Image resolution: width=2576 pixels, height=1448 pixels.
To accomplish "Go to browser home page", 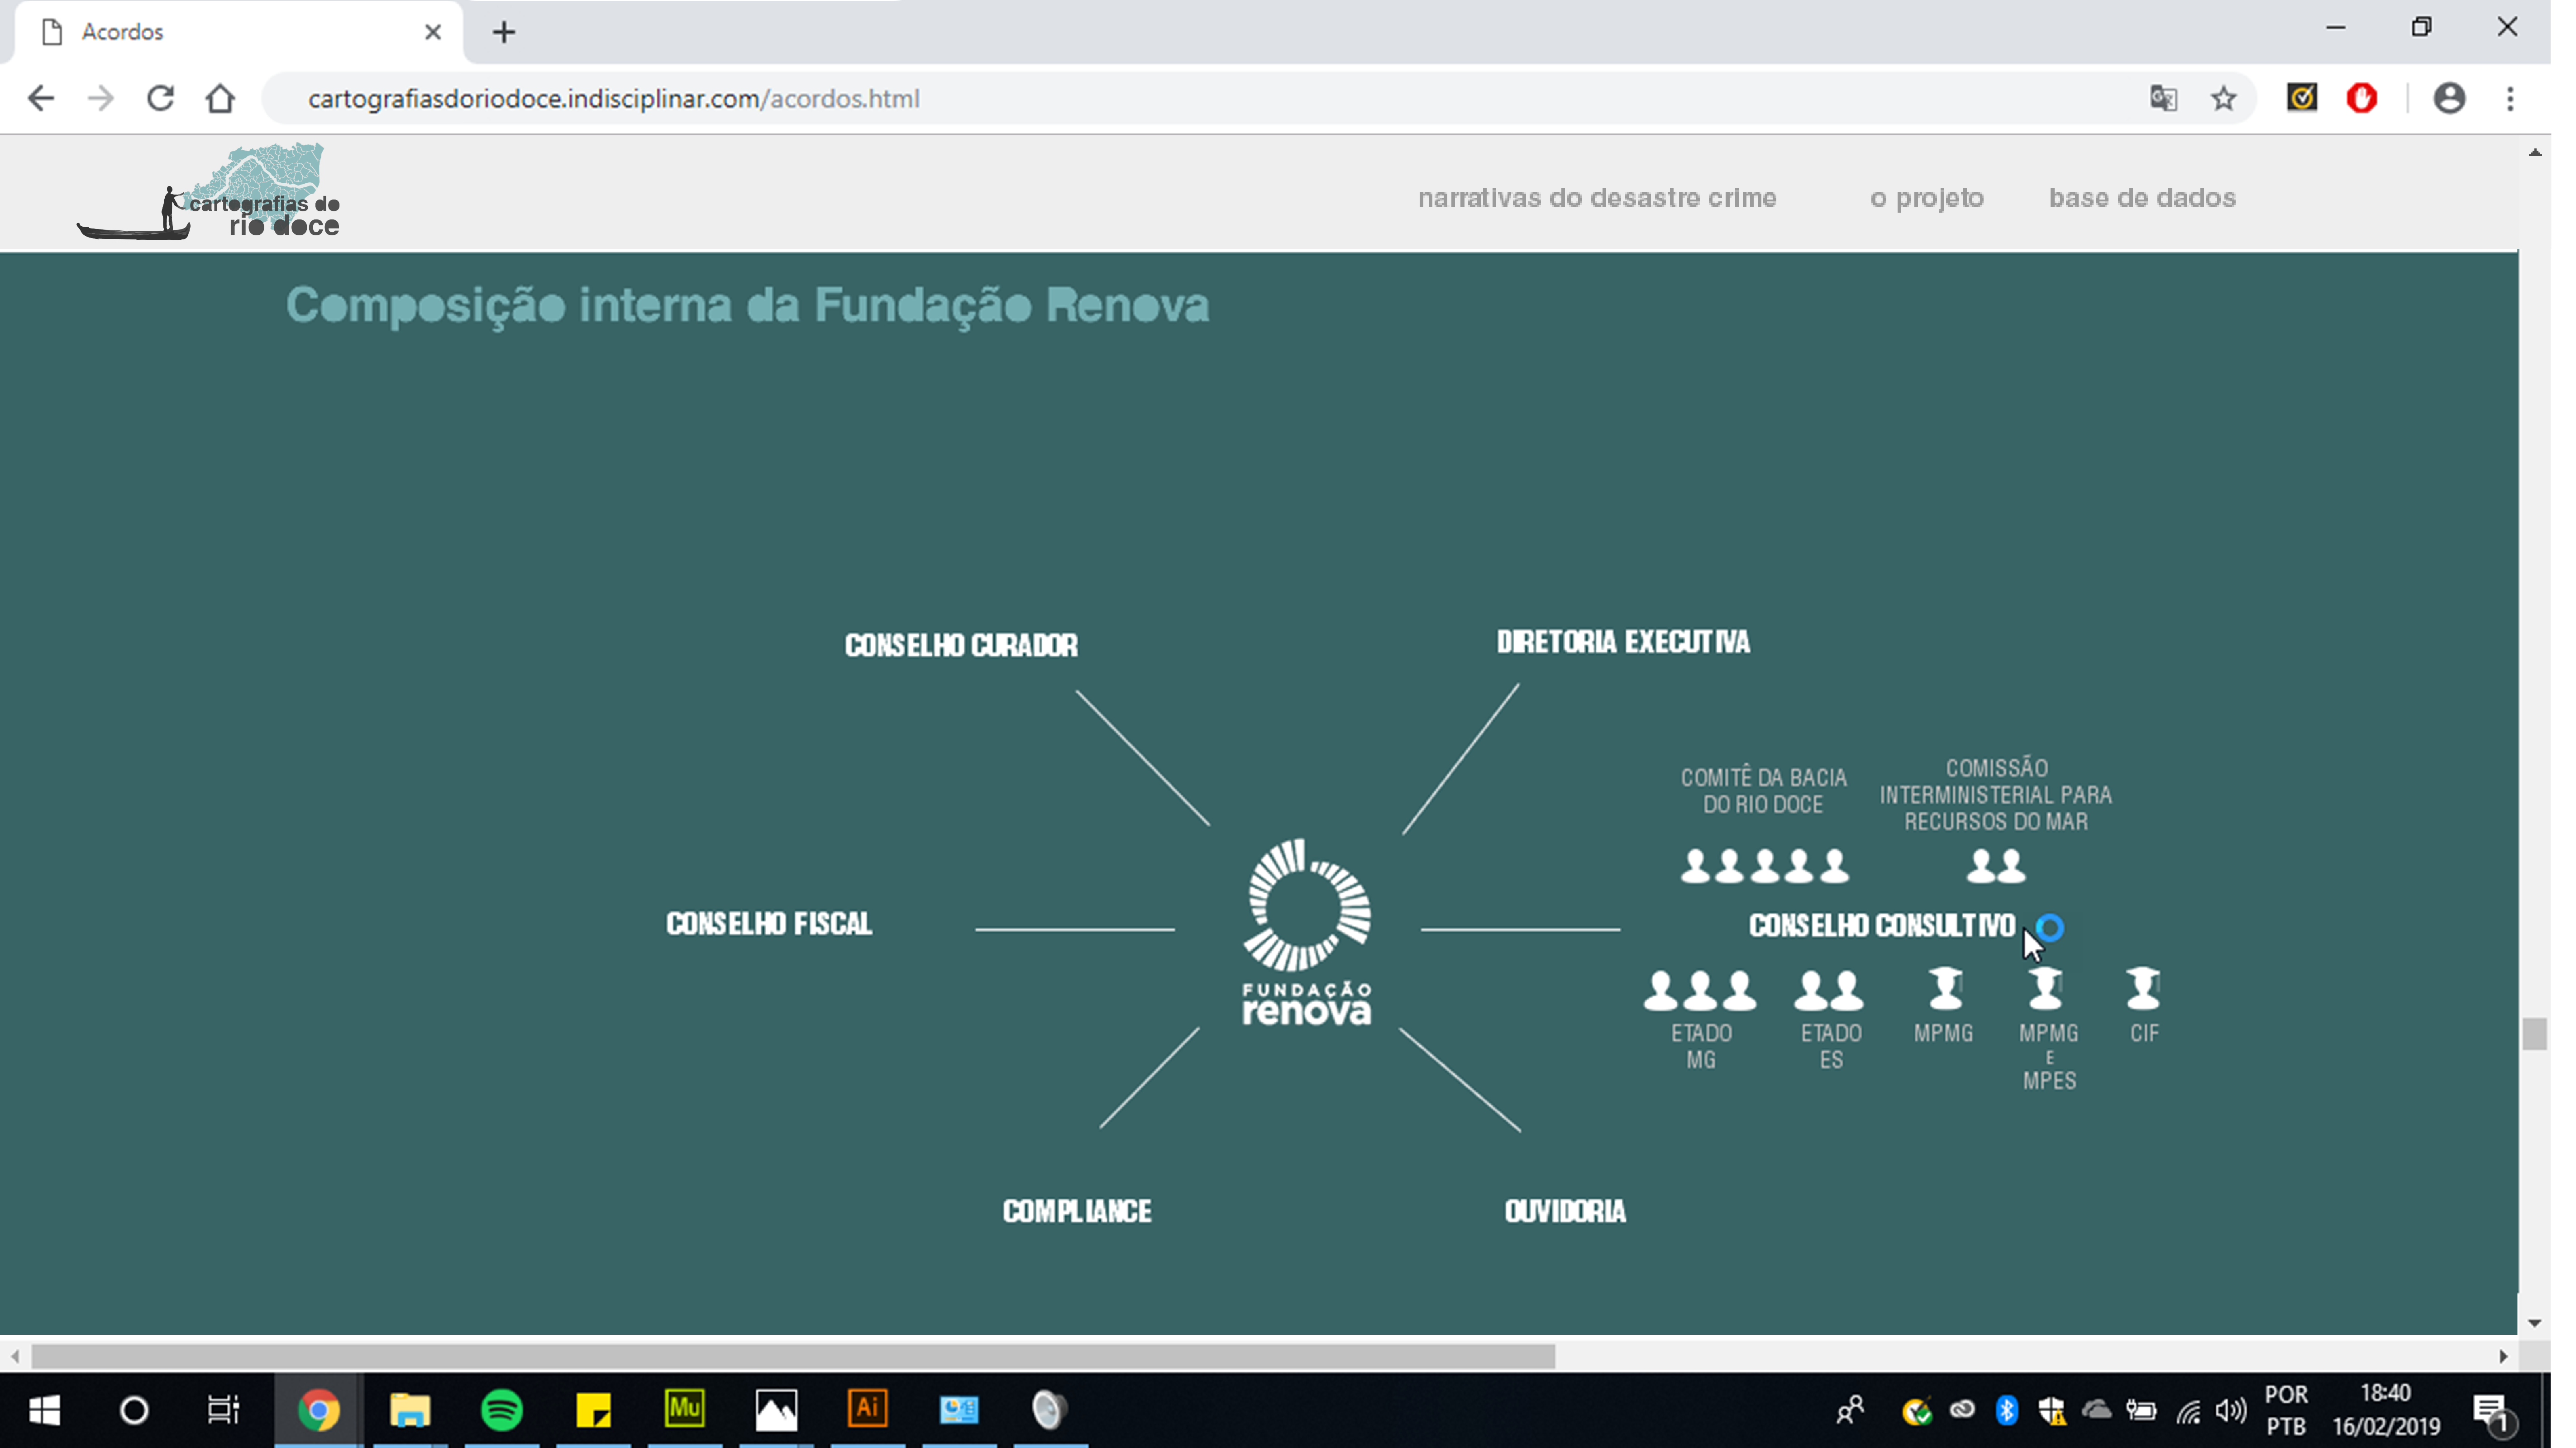I will coord(220,99).
